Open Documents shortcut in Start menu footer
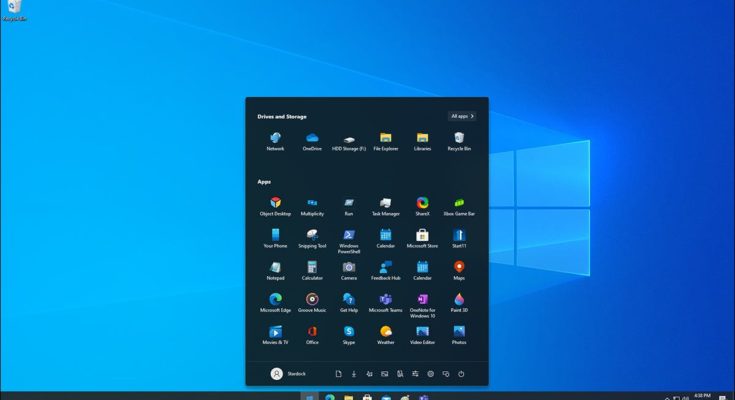Viewport: 735px width, 400px height. pyautogui.click(x=338, y=373)
